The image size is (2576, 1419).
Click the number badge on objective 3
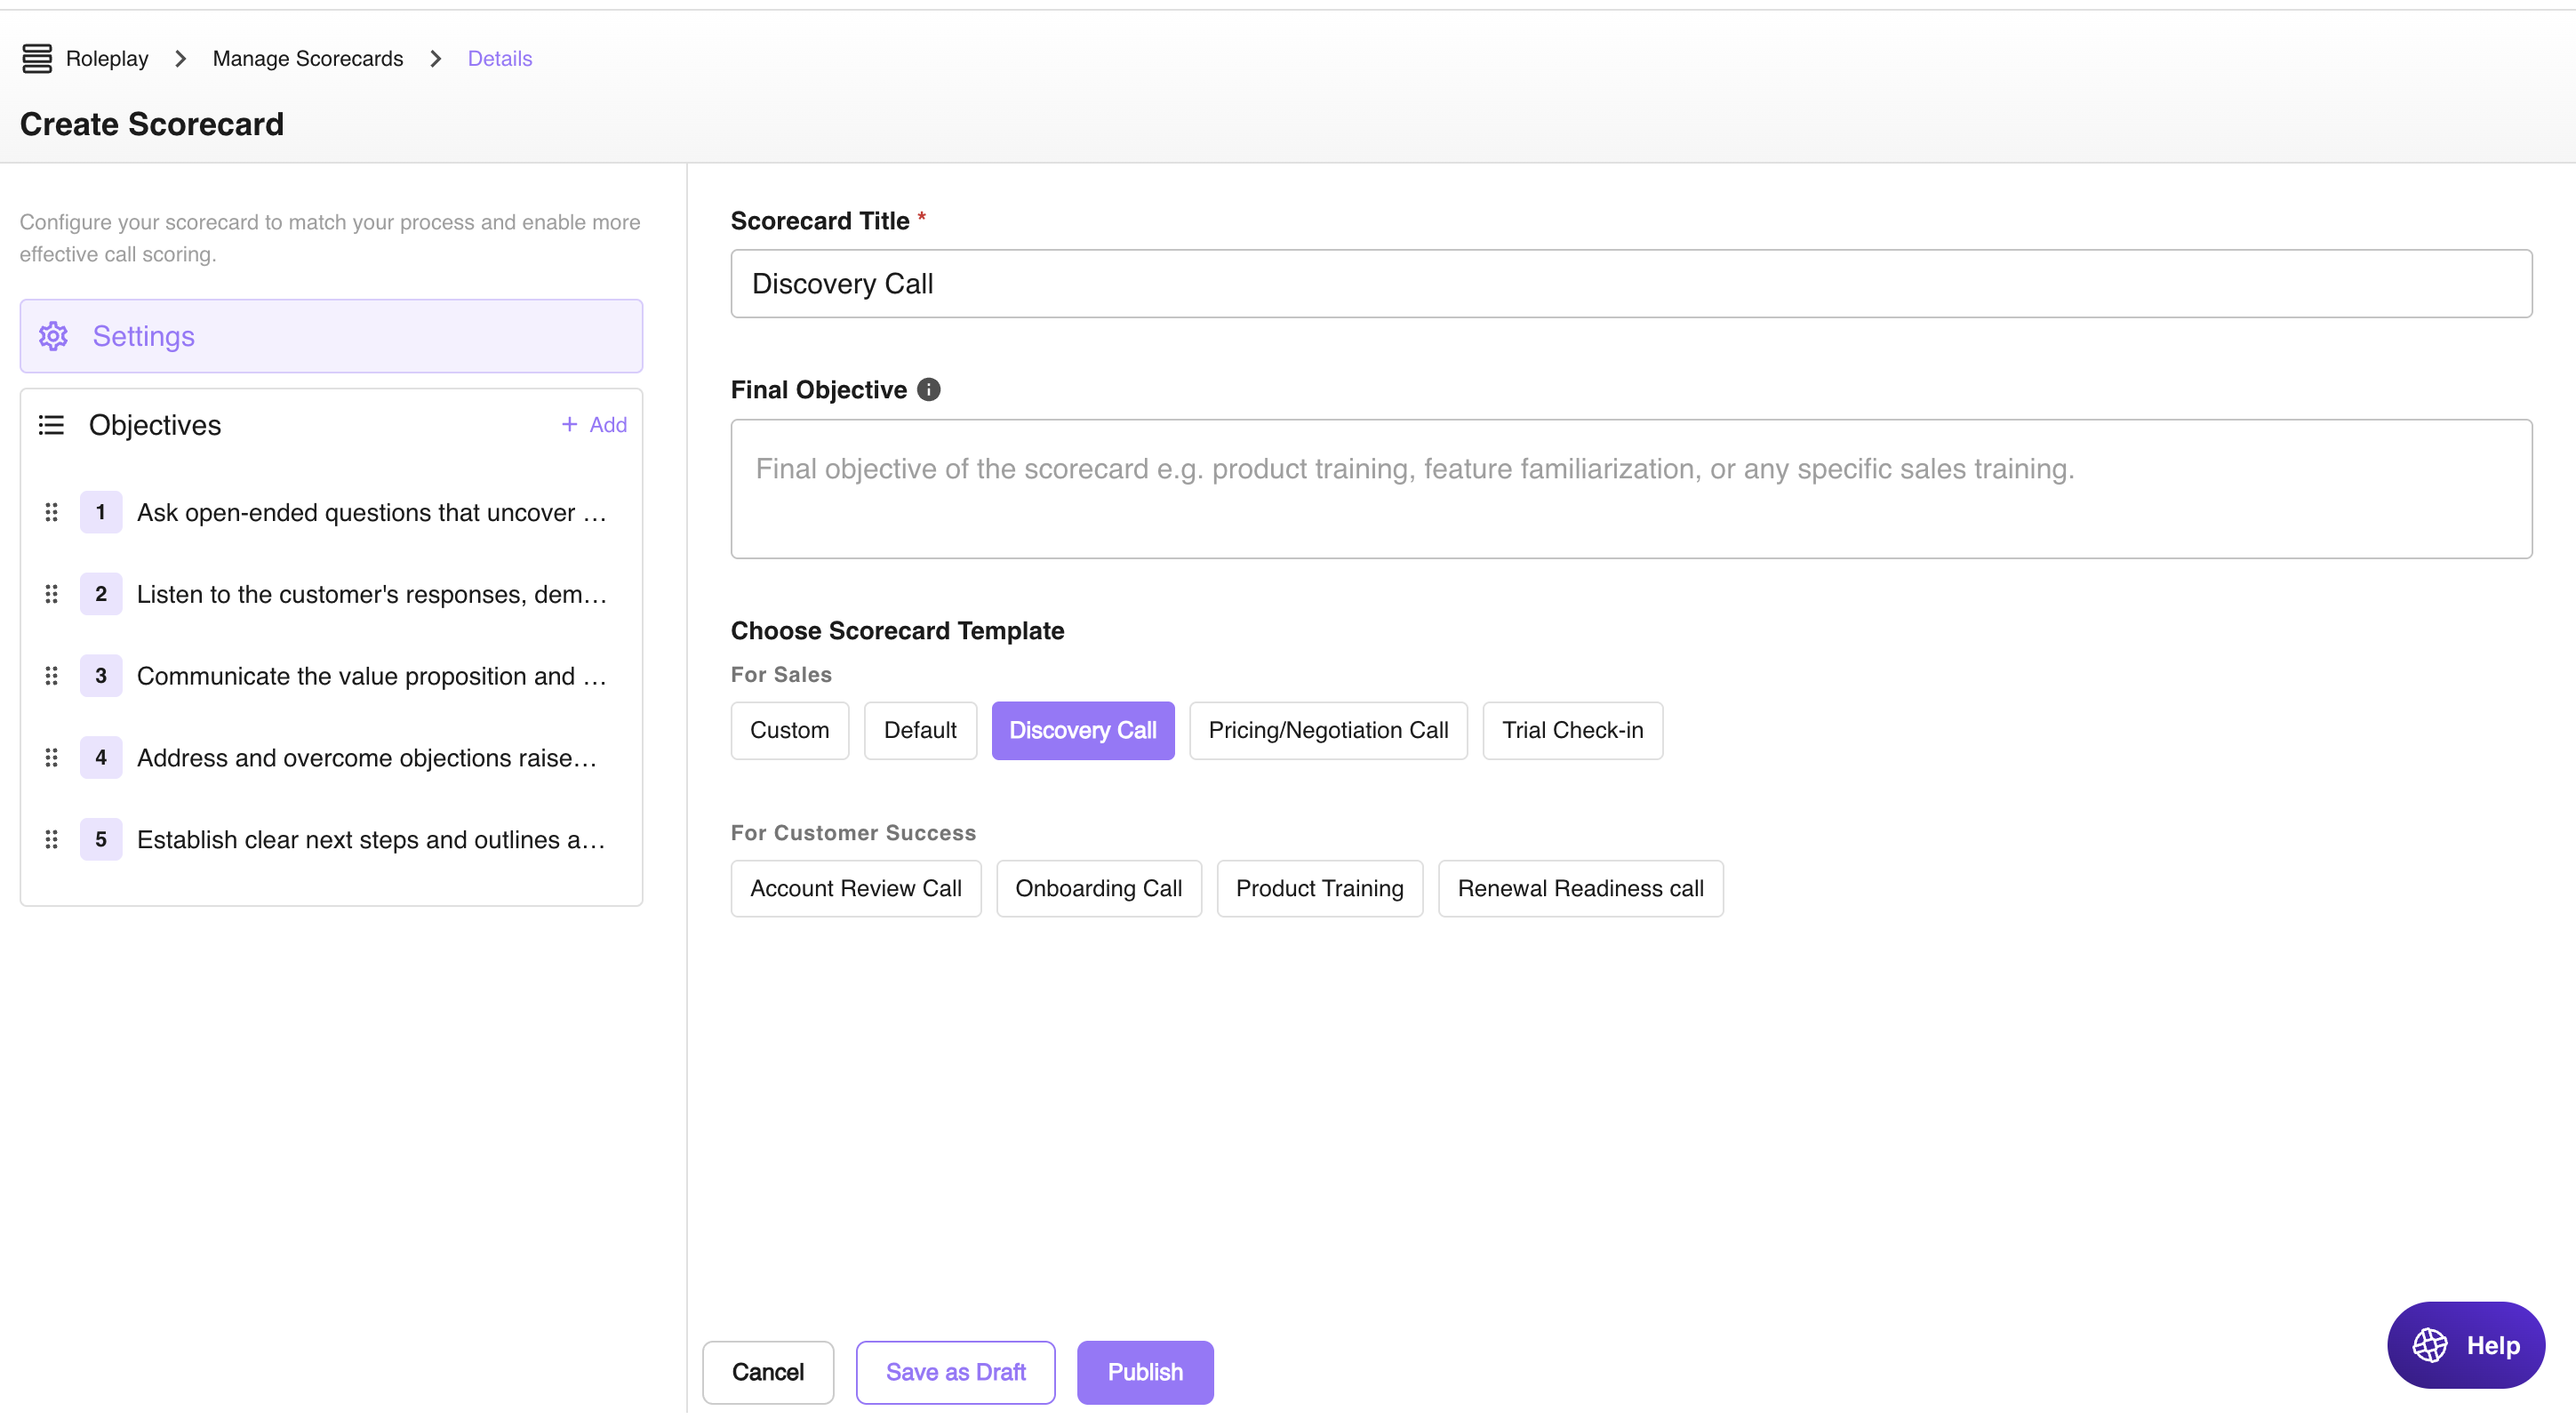click(100, 675)
